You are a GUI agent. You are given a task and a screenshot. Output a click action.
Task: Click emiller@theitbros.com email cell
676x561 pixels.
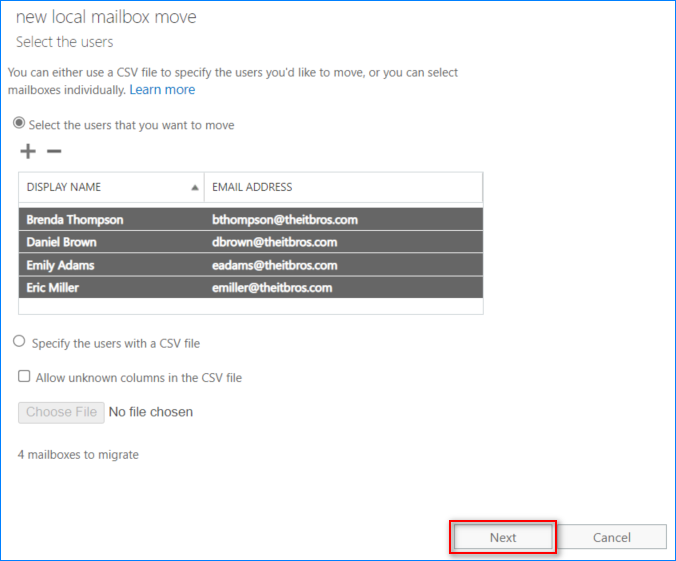(x=272, y=288)
